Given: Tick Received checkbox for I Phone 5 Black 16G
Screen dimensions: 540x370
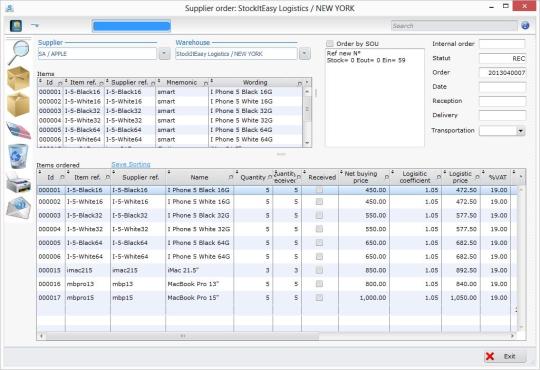Looking at the screenshot, I should pyautogui.click(x=319, y=190).
